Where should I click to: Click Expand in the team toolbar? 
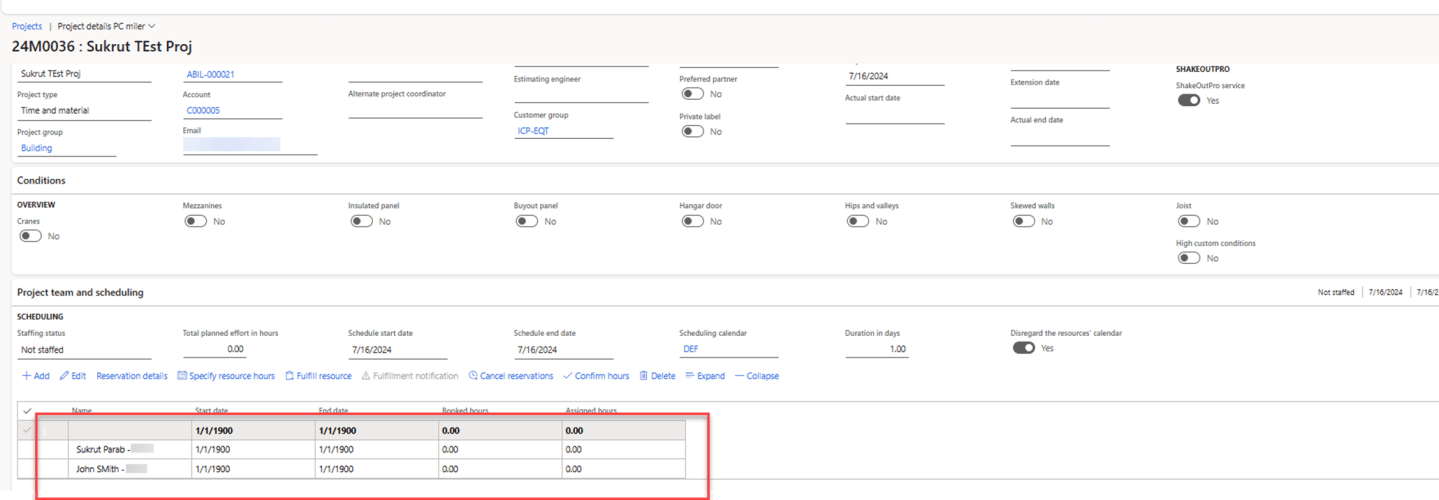coord(705,376)
